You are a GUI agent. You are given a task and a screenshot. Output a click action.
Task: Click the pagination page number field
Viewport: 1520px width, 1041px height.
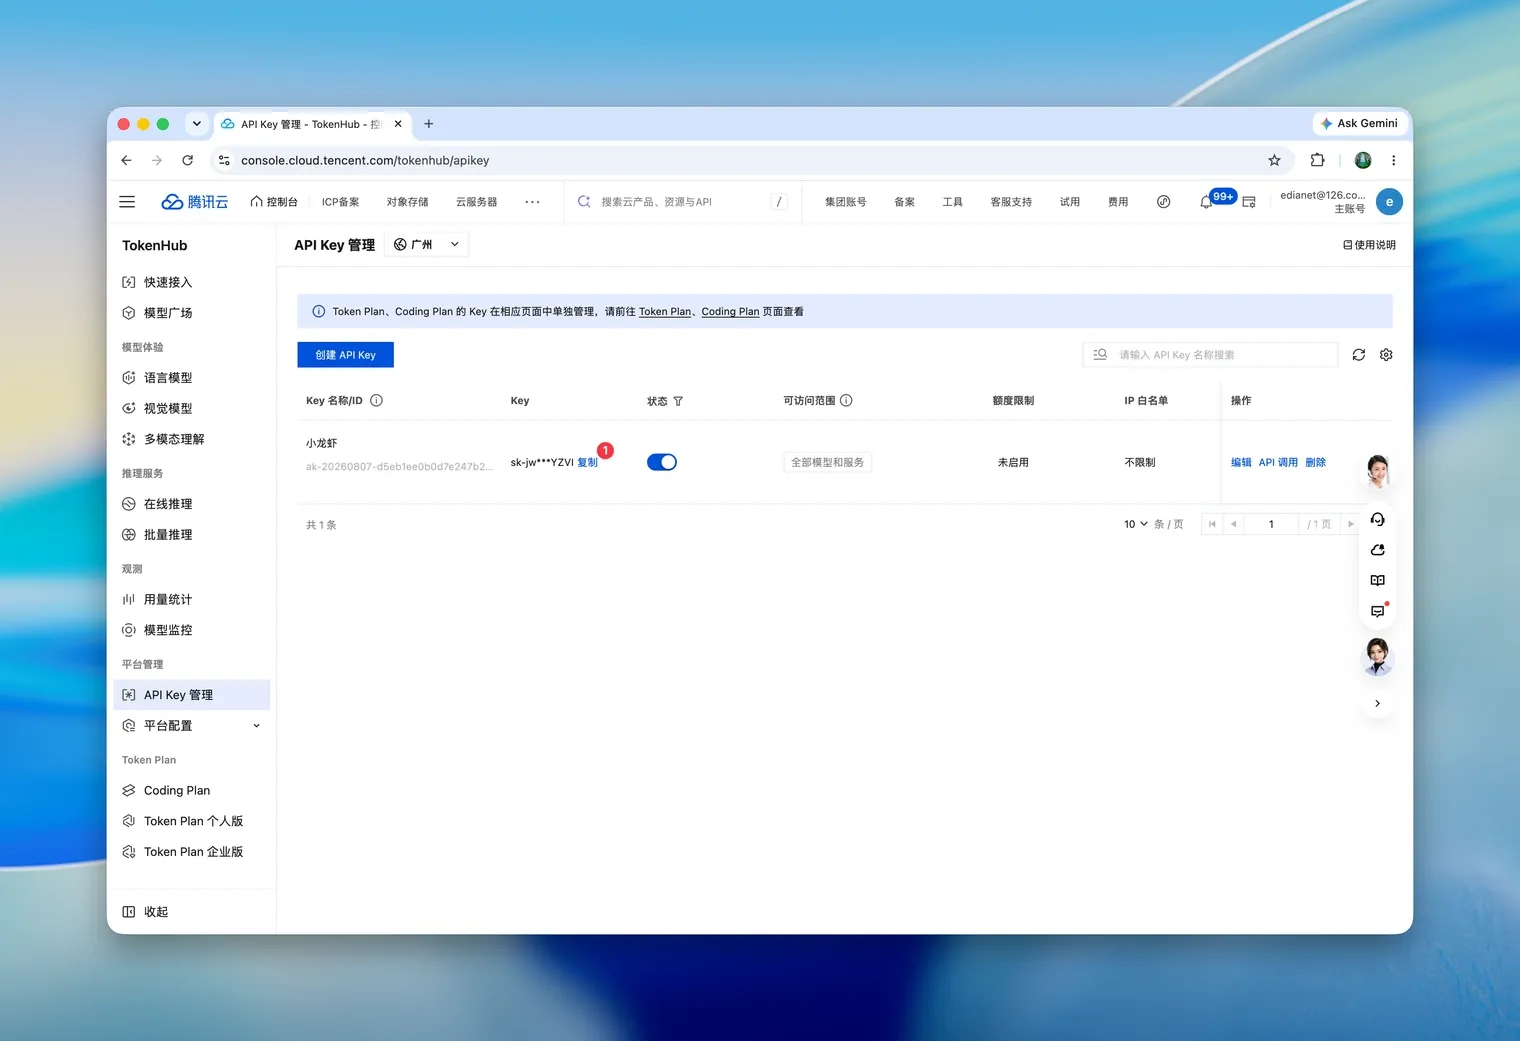tap(1271, 524)
